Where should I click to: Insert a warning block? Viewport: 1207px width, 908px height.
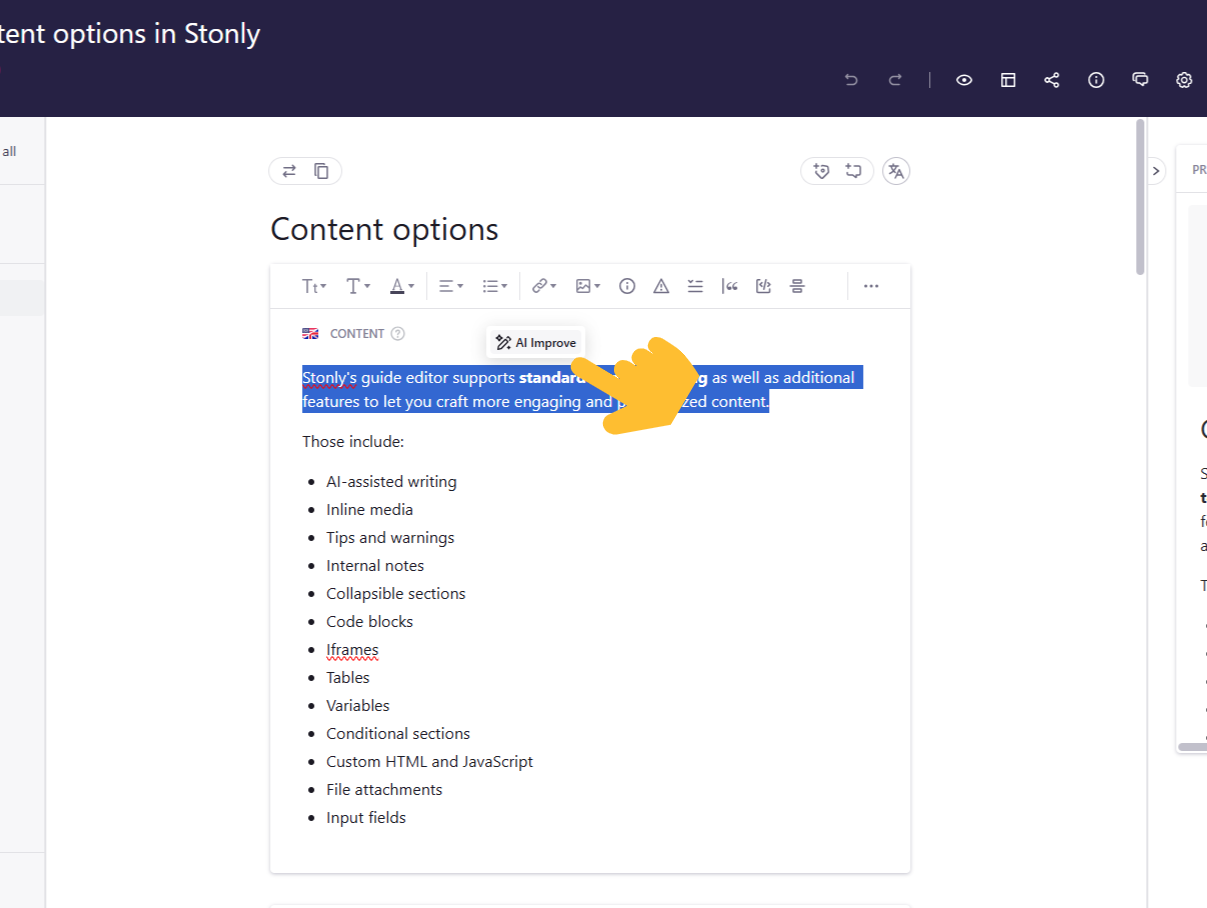[x=661, y=286]
